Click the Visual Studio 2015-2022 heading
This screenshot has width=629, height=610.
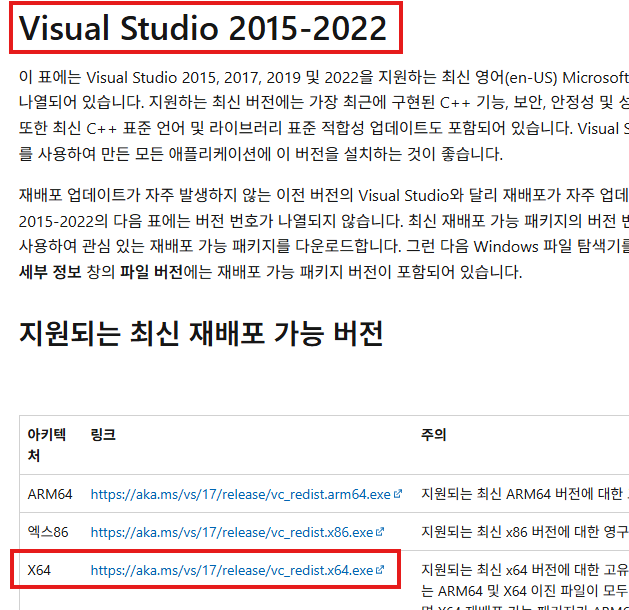[203, 28]
